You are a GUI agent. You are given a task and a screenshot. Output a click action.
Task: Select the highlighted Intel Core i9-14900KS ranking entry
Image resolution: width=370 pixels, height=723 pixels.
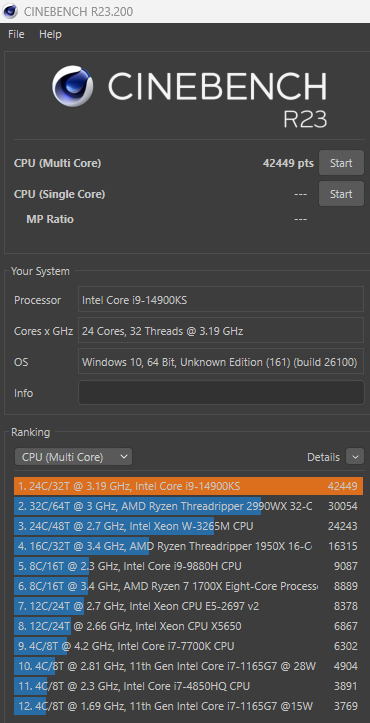click(x=188, y=486)
